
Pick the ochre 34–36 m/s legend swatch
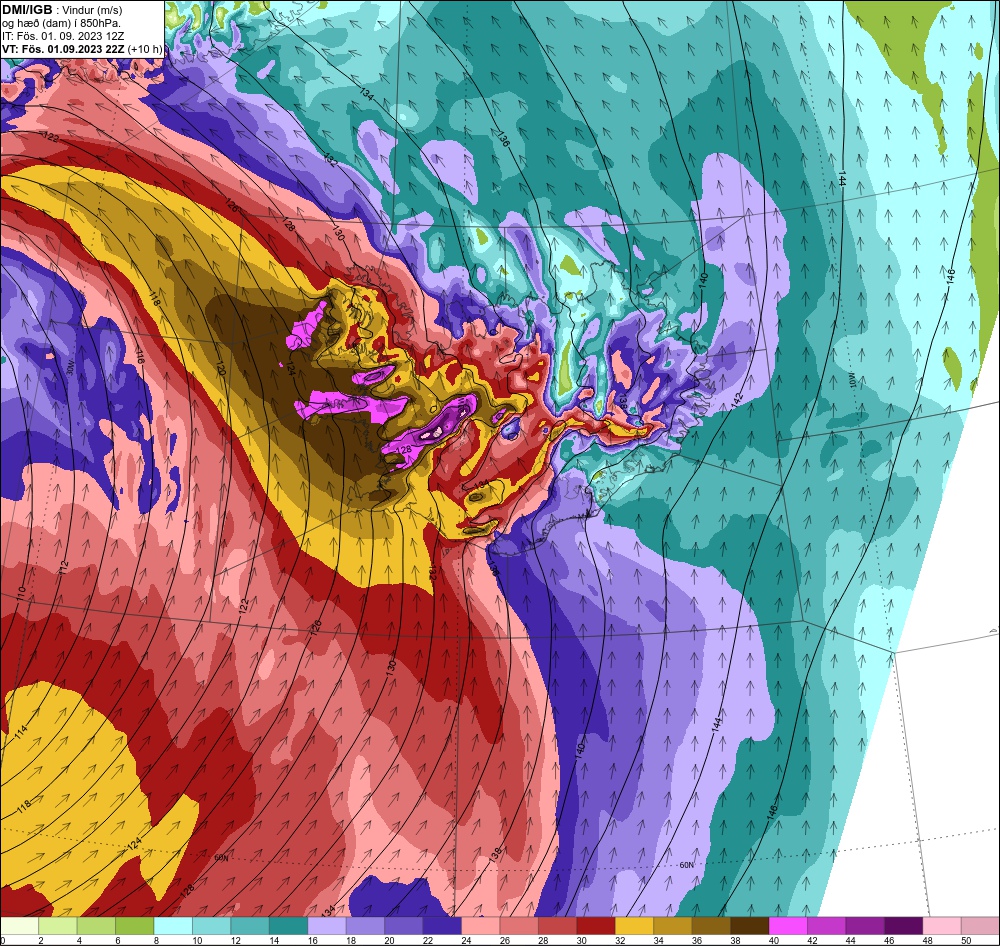coord(673,926)
